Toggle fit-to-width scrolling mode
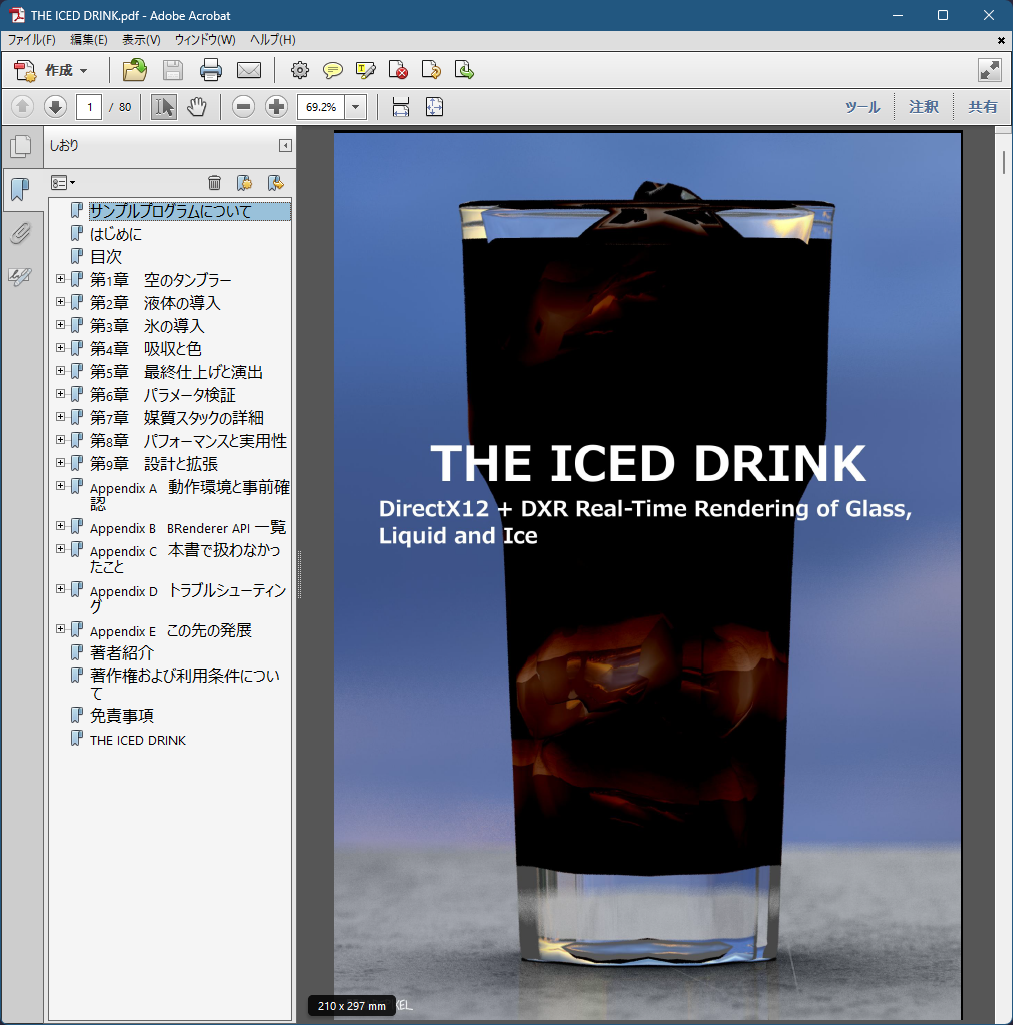Screen dimensions: 1013x1025 [401, 107]
